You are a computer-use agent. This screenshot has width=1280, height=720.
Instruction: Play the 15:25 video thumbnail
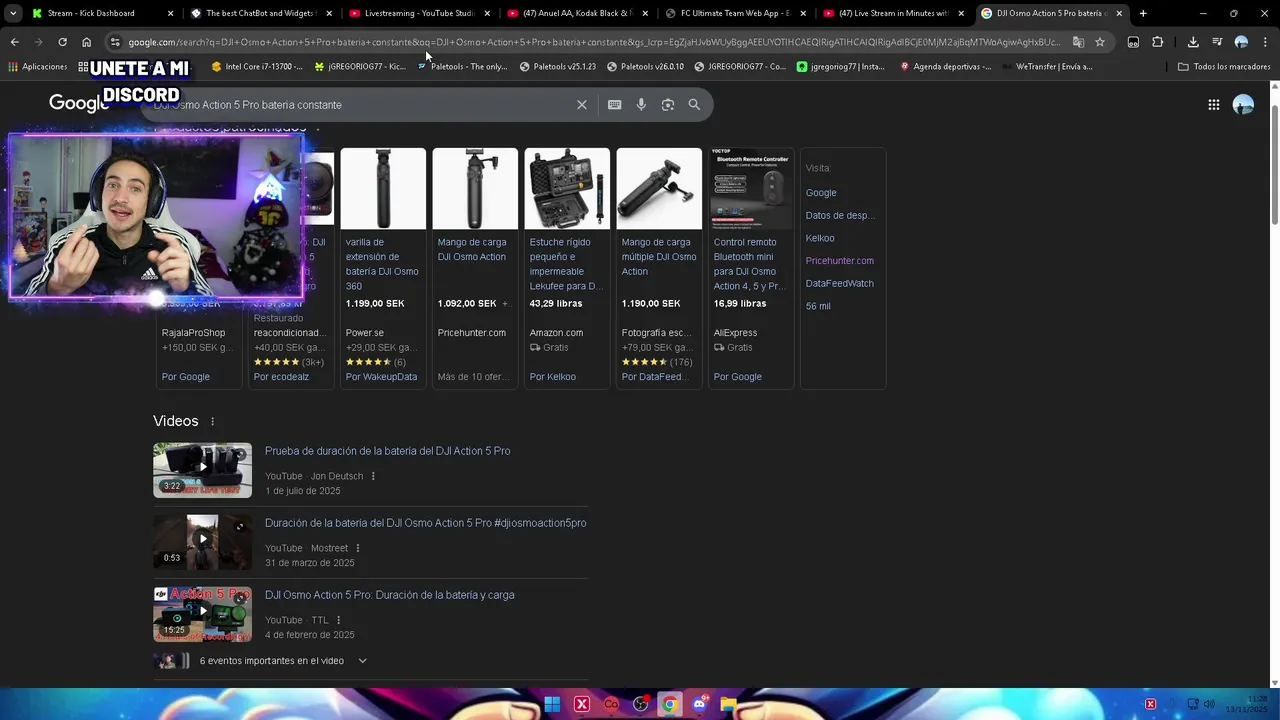(x=202, y=614)
